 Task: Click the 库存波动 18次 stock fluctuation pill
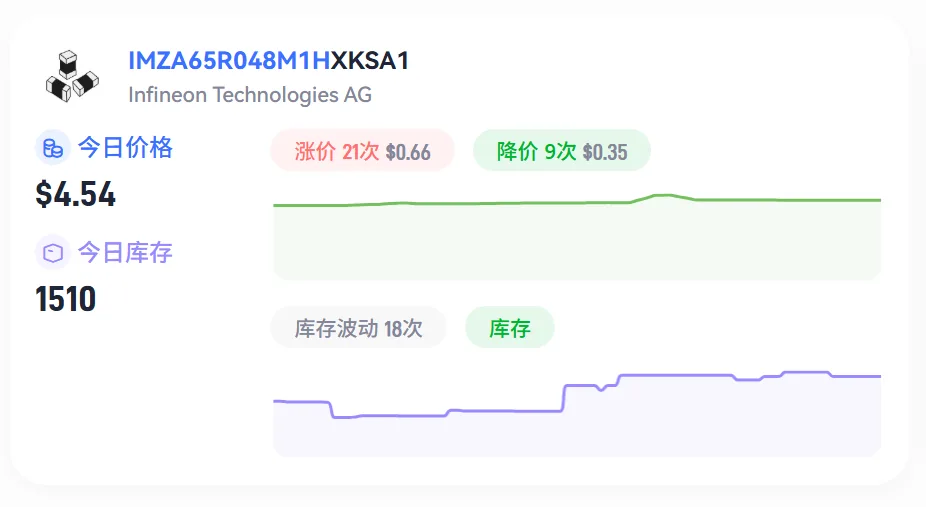click(358, 328)
